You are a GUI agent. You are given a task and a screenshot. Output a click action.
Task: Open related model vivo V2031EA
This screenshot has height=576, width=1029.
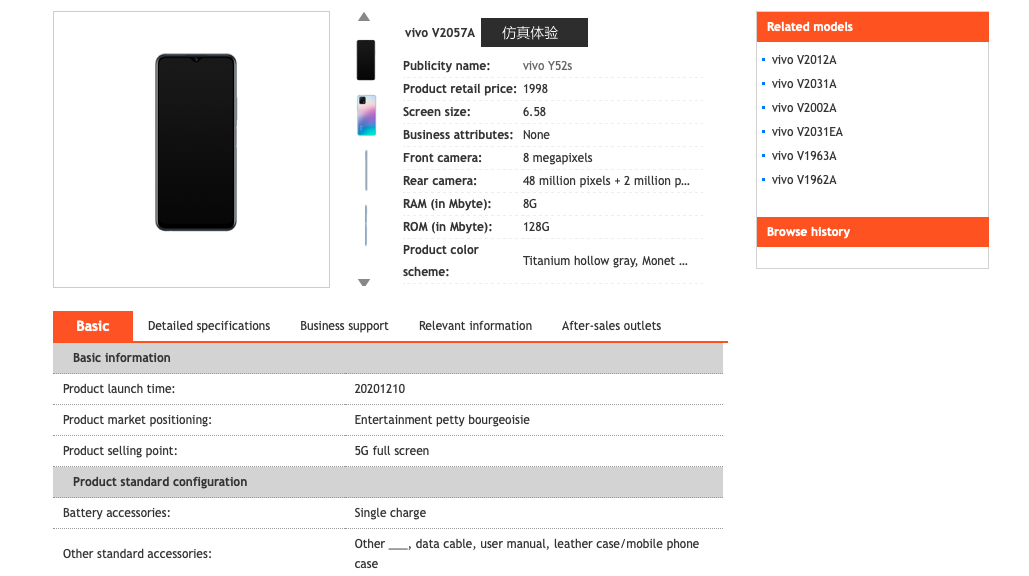click(x=807, y=132)
